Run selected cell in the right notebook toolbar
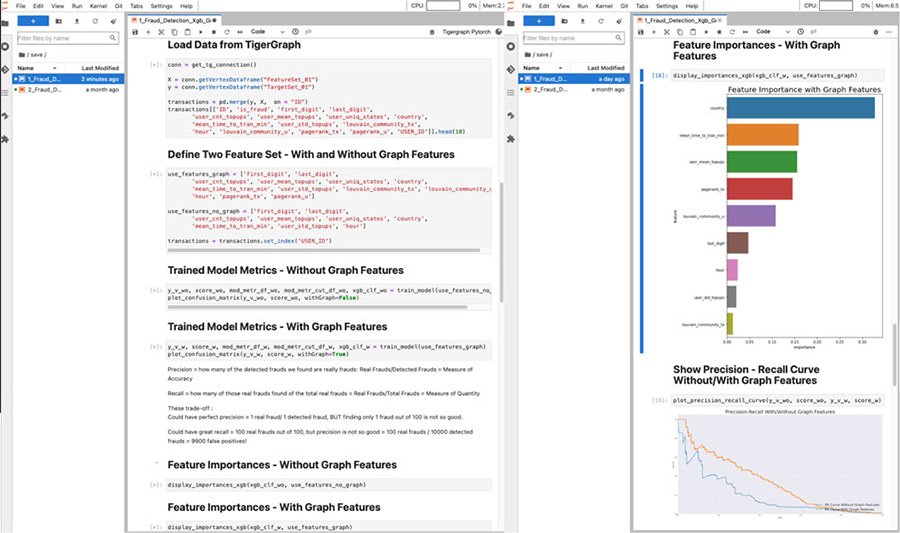Screen dimensions: 900x533 [704, 32]
